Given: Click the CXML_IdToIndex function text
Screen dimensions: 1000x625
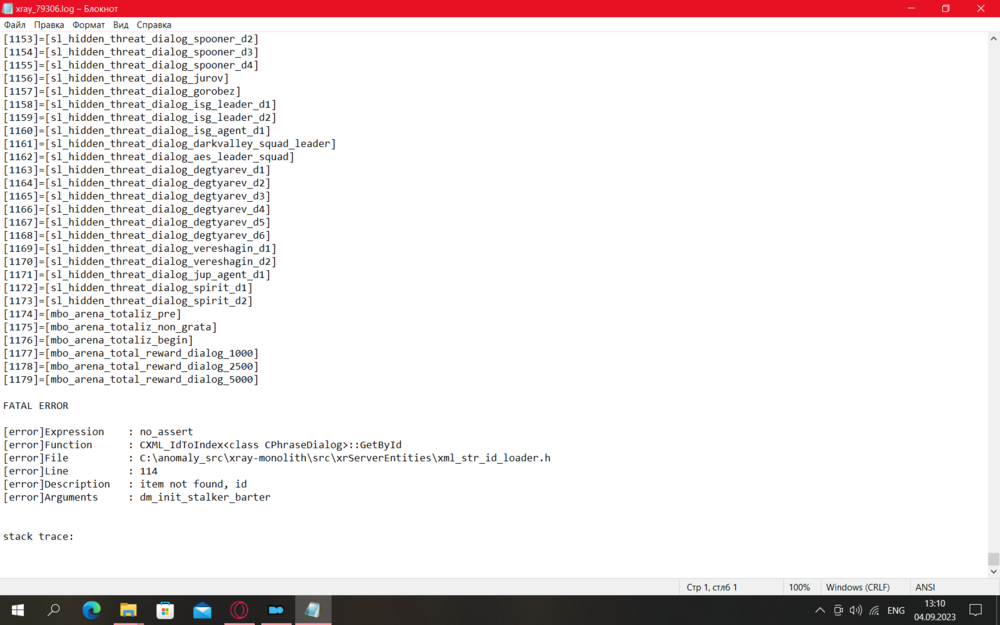Looking at the screenshot, I should pyautogui.click(x=271, y=445).
